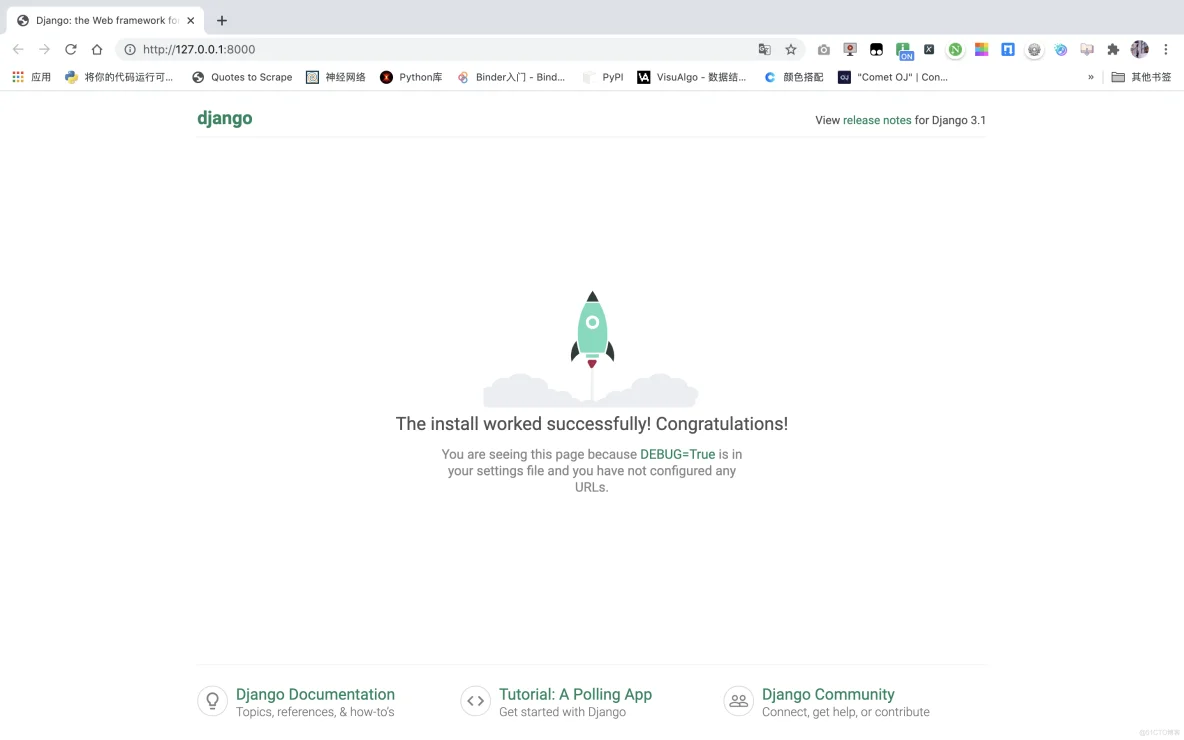Open a new tab with plus button
Viewport: 1184px width, 740px height.
222,20
